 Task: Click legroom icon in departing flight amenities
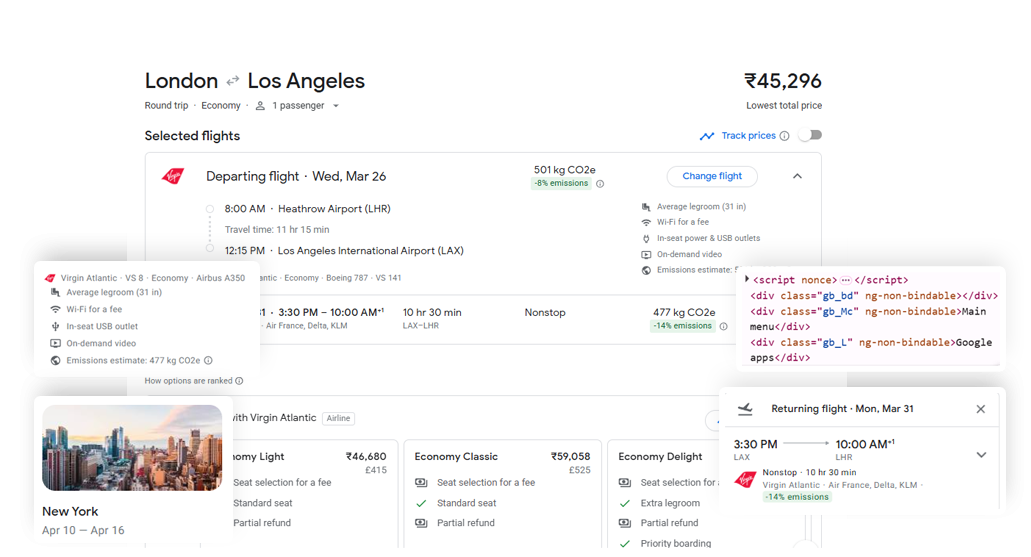pos(646,206)
